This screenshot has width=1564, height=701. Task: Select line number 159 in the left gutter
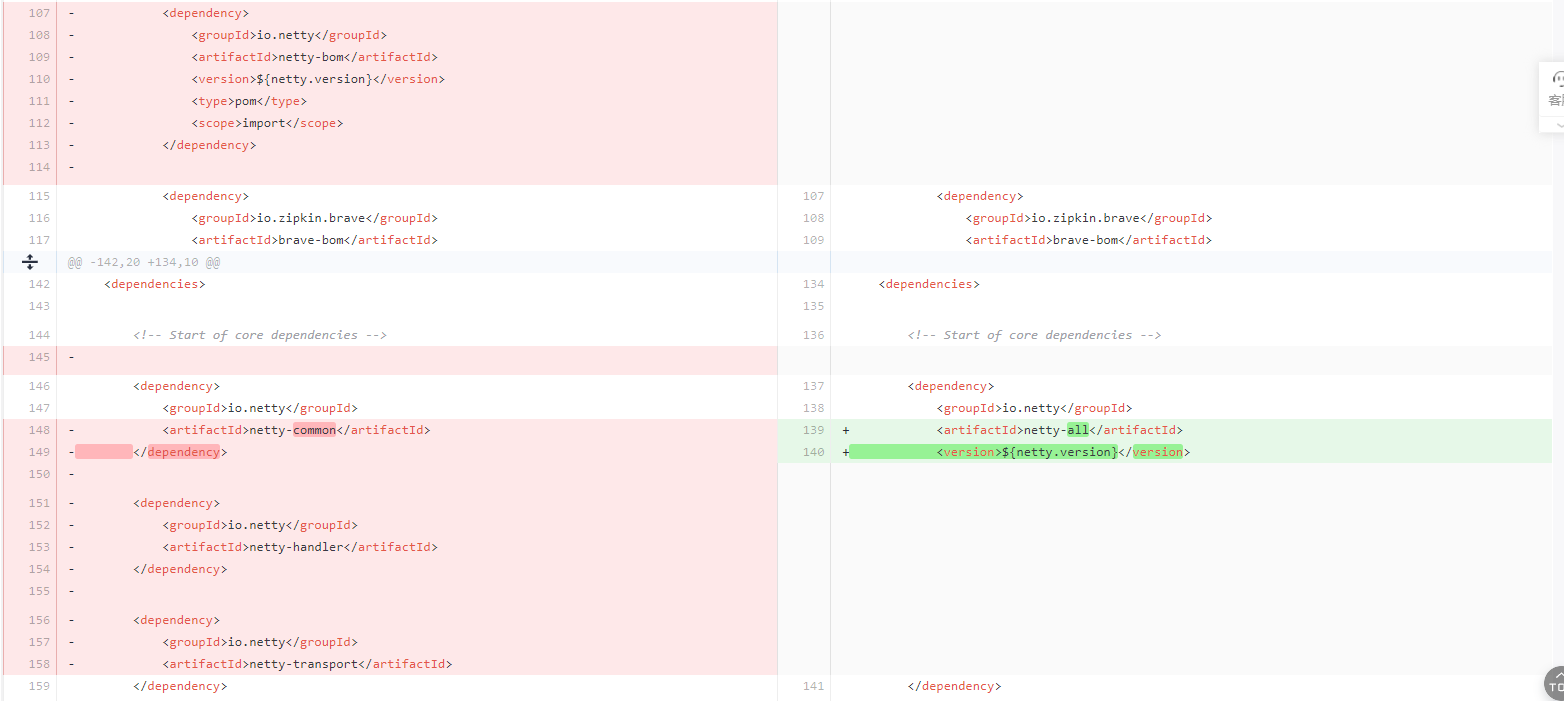point(38,685)
